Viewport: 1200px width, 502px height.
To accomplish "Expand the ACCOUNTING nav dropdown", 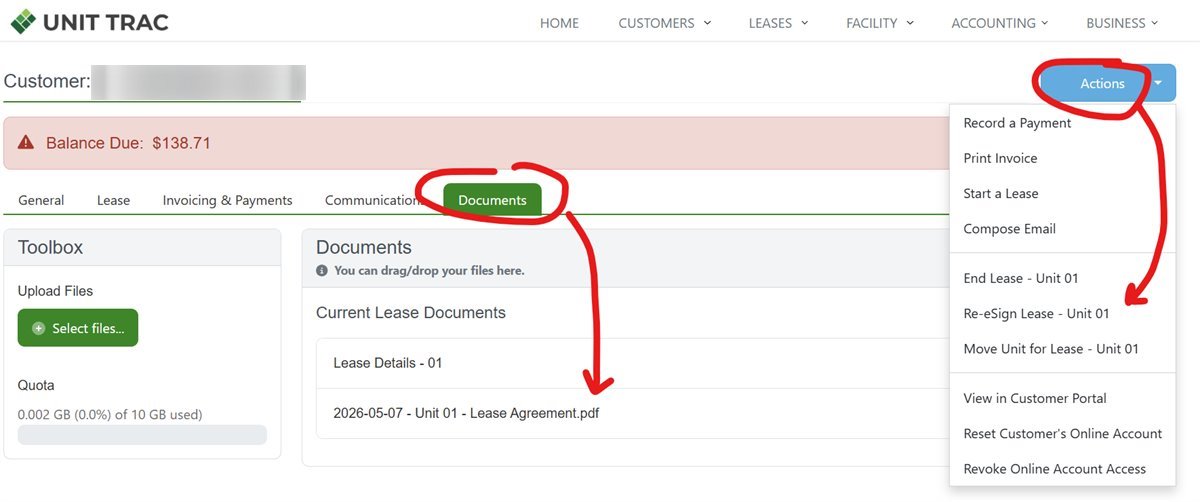I will click(x=1000, y=23).
